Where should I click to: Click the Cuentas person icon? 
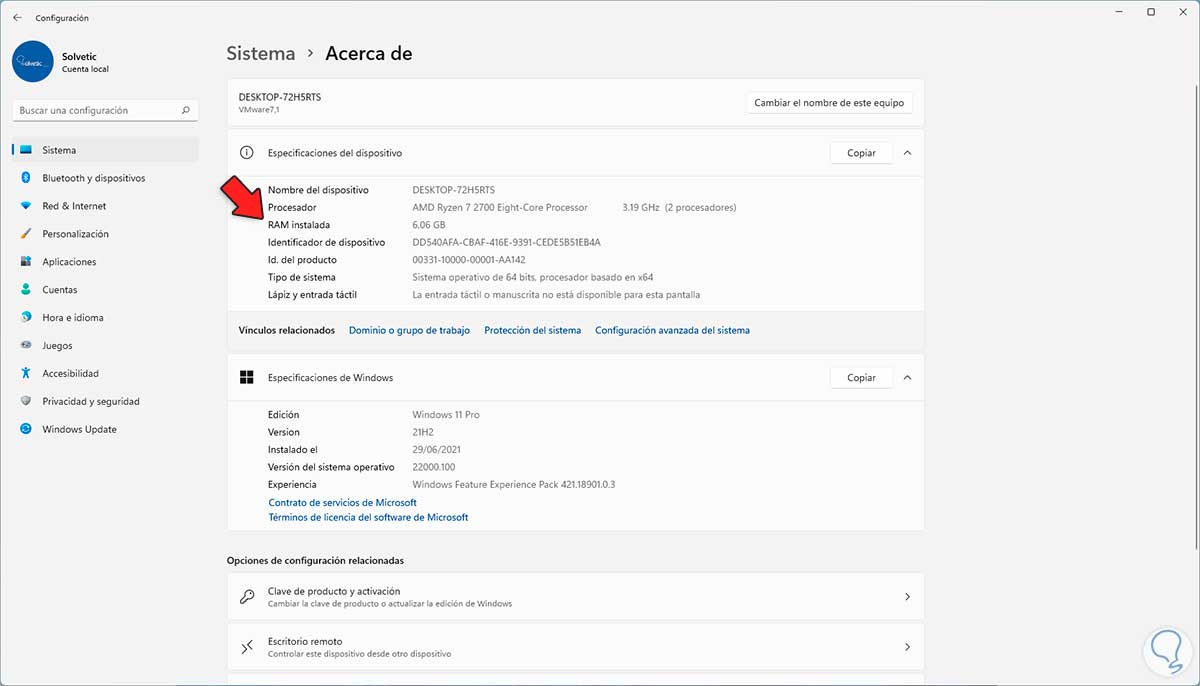click(x=26, y=290)
